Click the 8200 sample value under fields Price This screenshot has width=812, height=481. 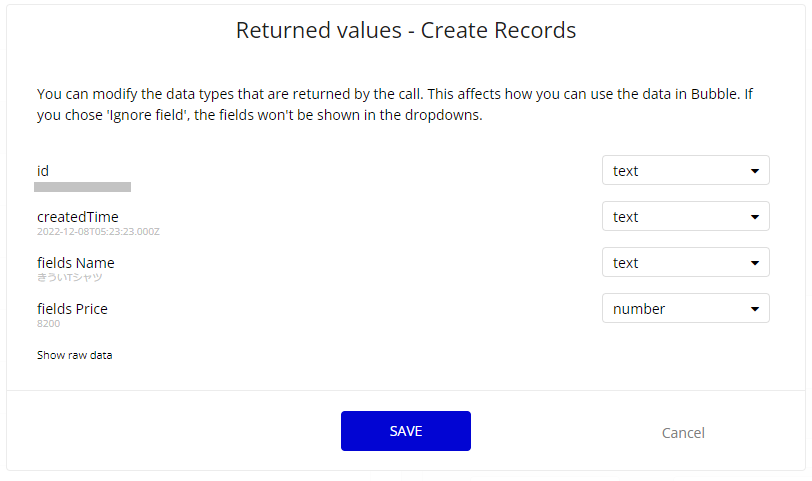[48, 323]
